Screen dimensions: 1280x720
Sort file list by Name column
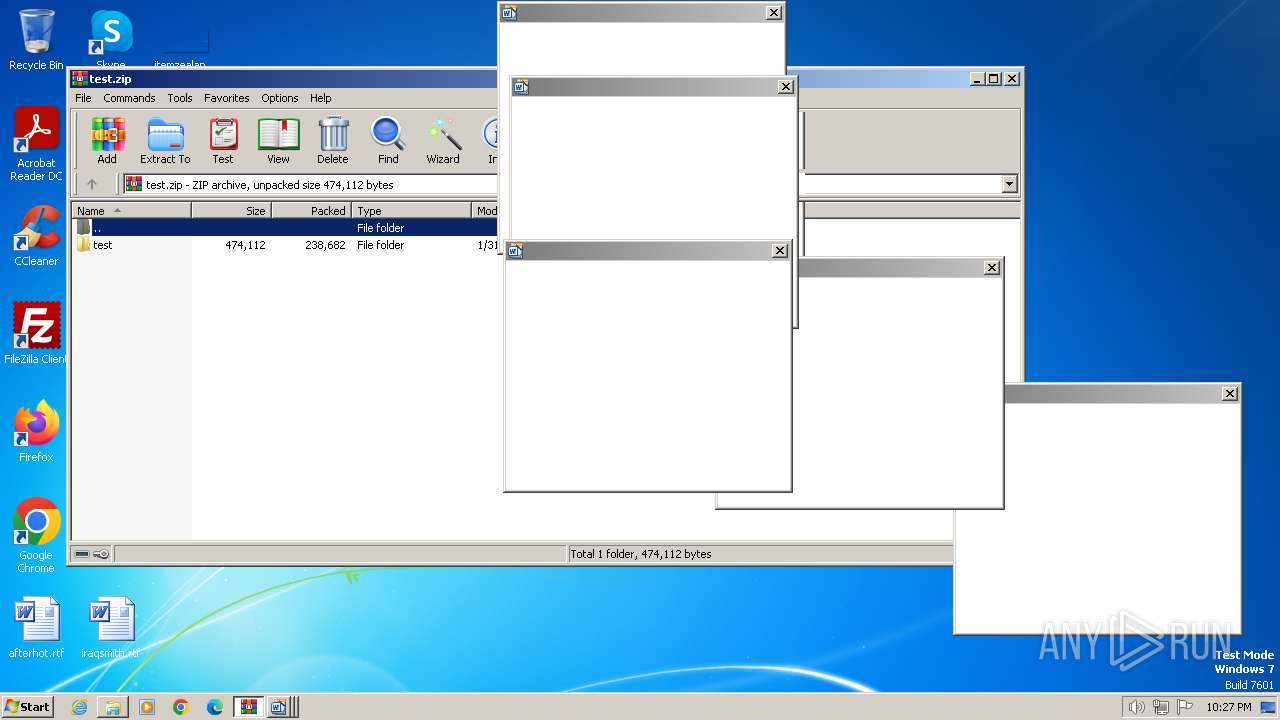pyautogui.click(x=131, y=210)
